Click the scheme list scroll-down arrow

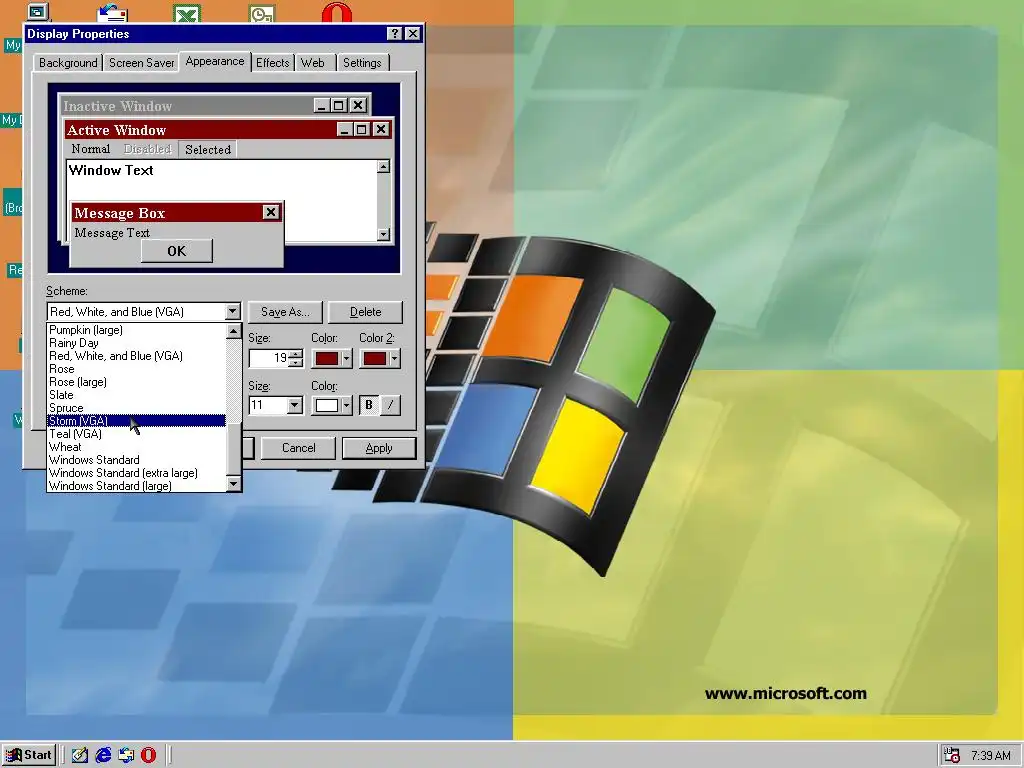[233, 484]
